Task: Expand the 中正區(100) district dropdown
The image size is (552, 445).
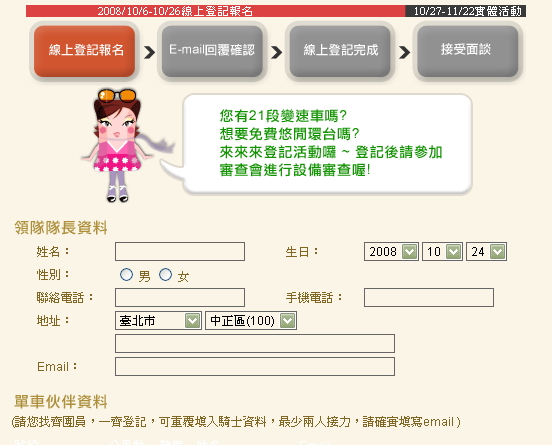Action: coord(251,320)
